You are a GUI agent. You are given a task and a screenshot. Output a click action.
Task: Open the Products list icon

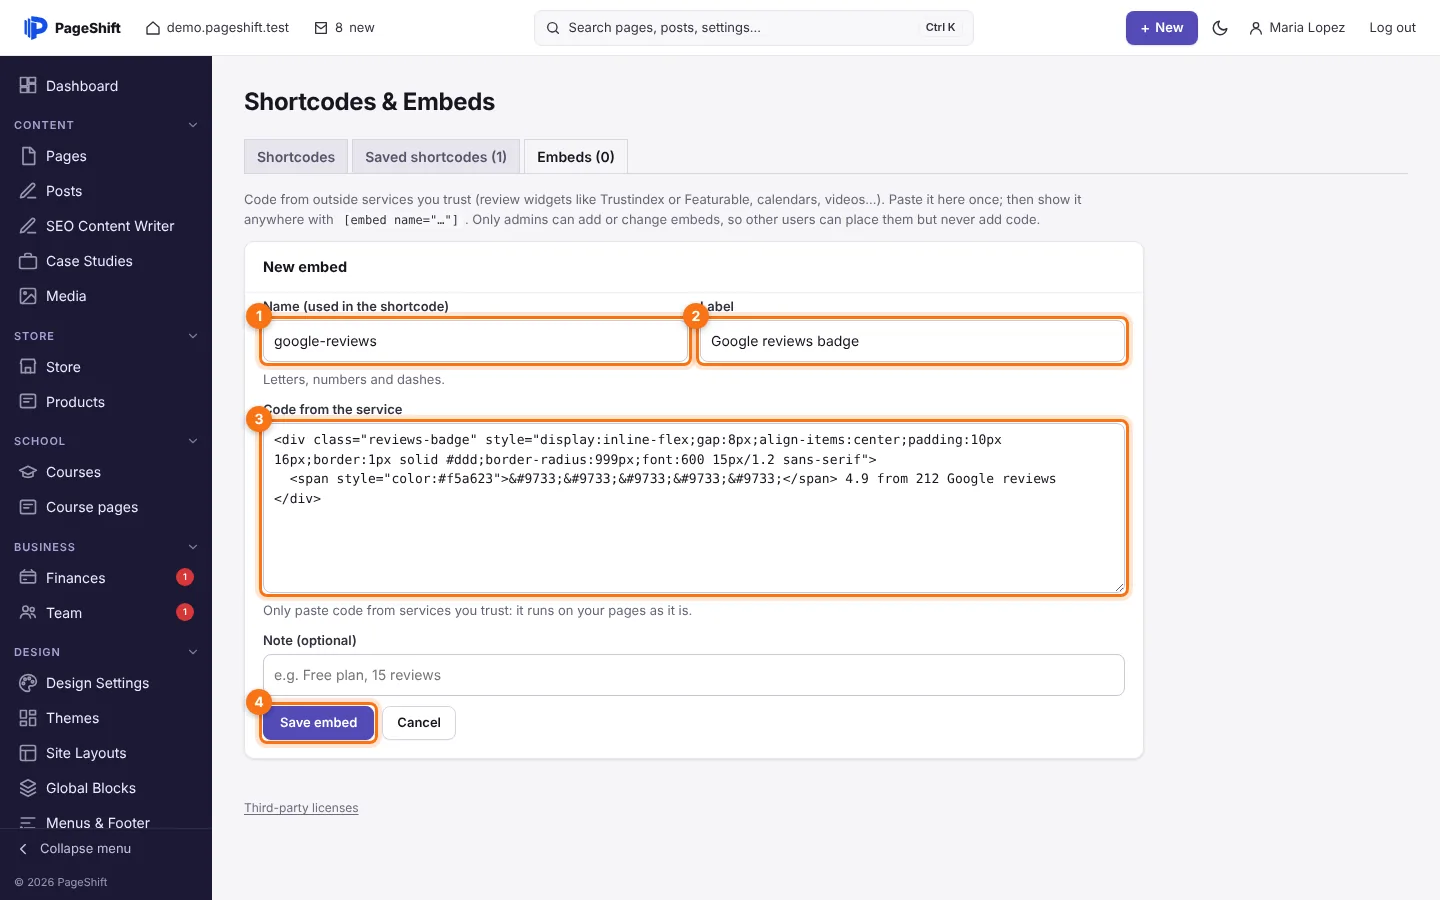point(28,402)
